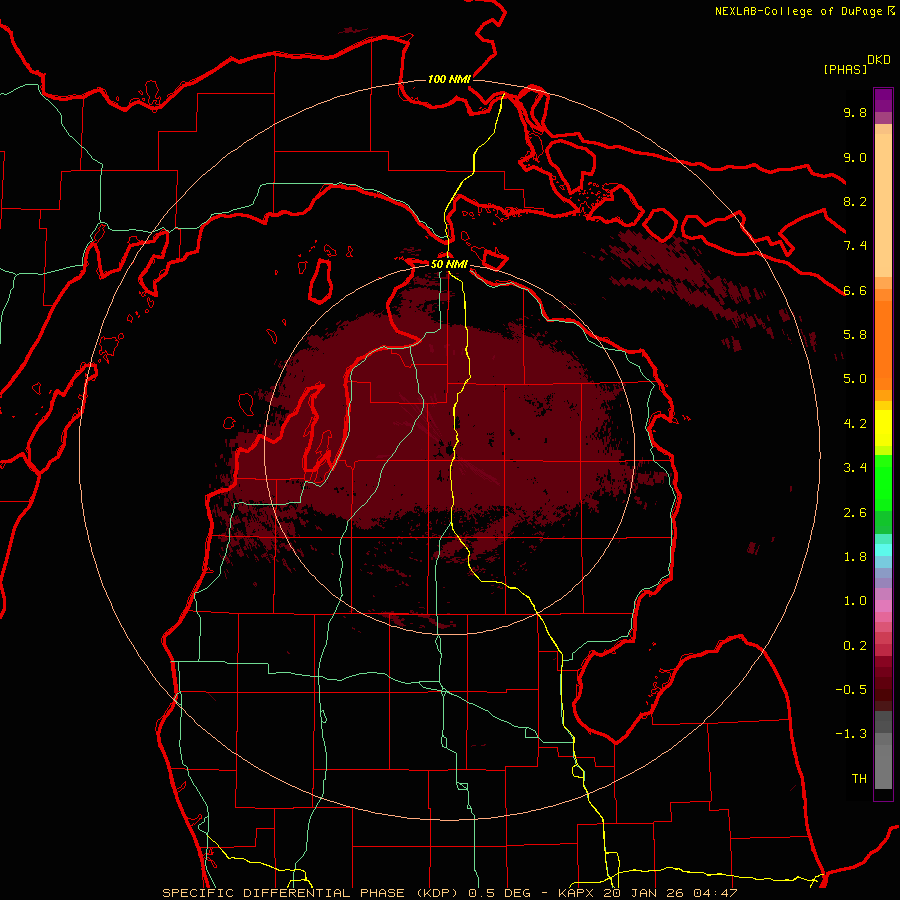
Task: Click the 2.6 value on color scale
Action: 855,513
